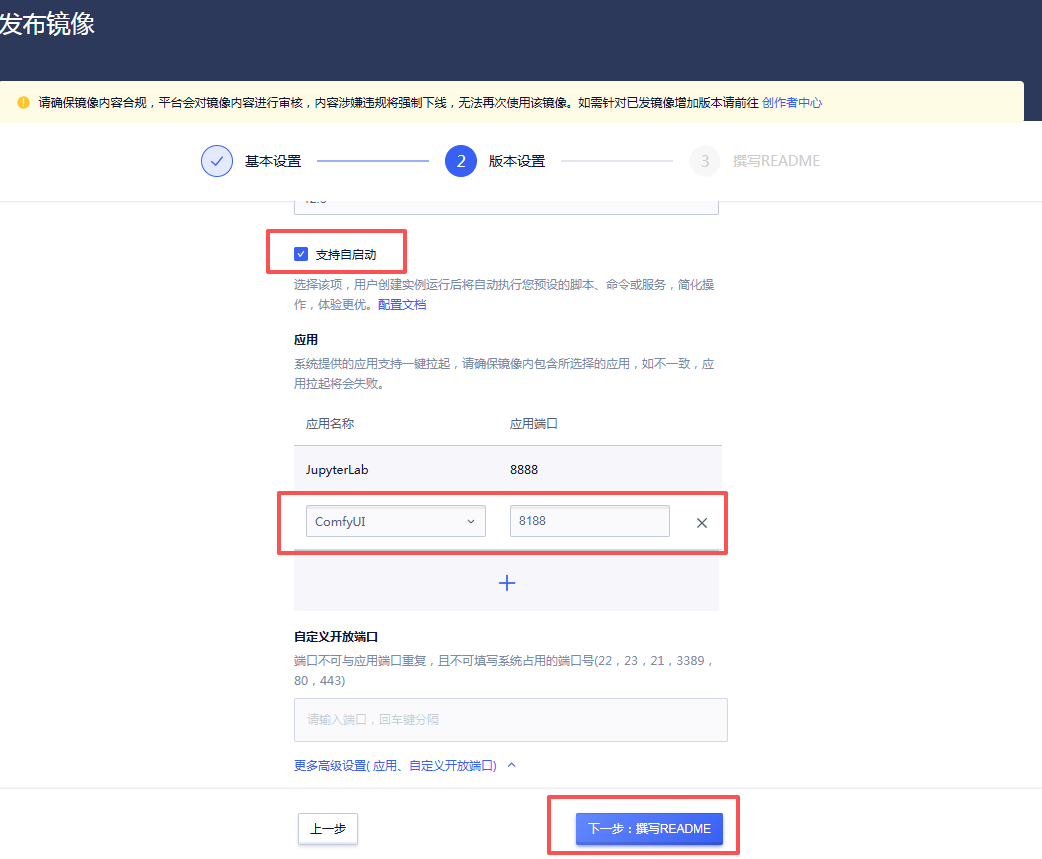Click the 上一步 button
1042x859 pixels.
pyautogui.click(x=327, y=828)
